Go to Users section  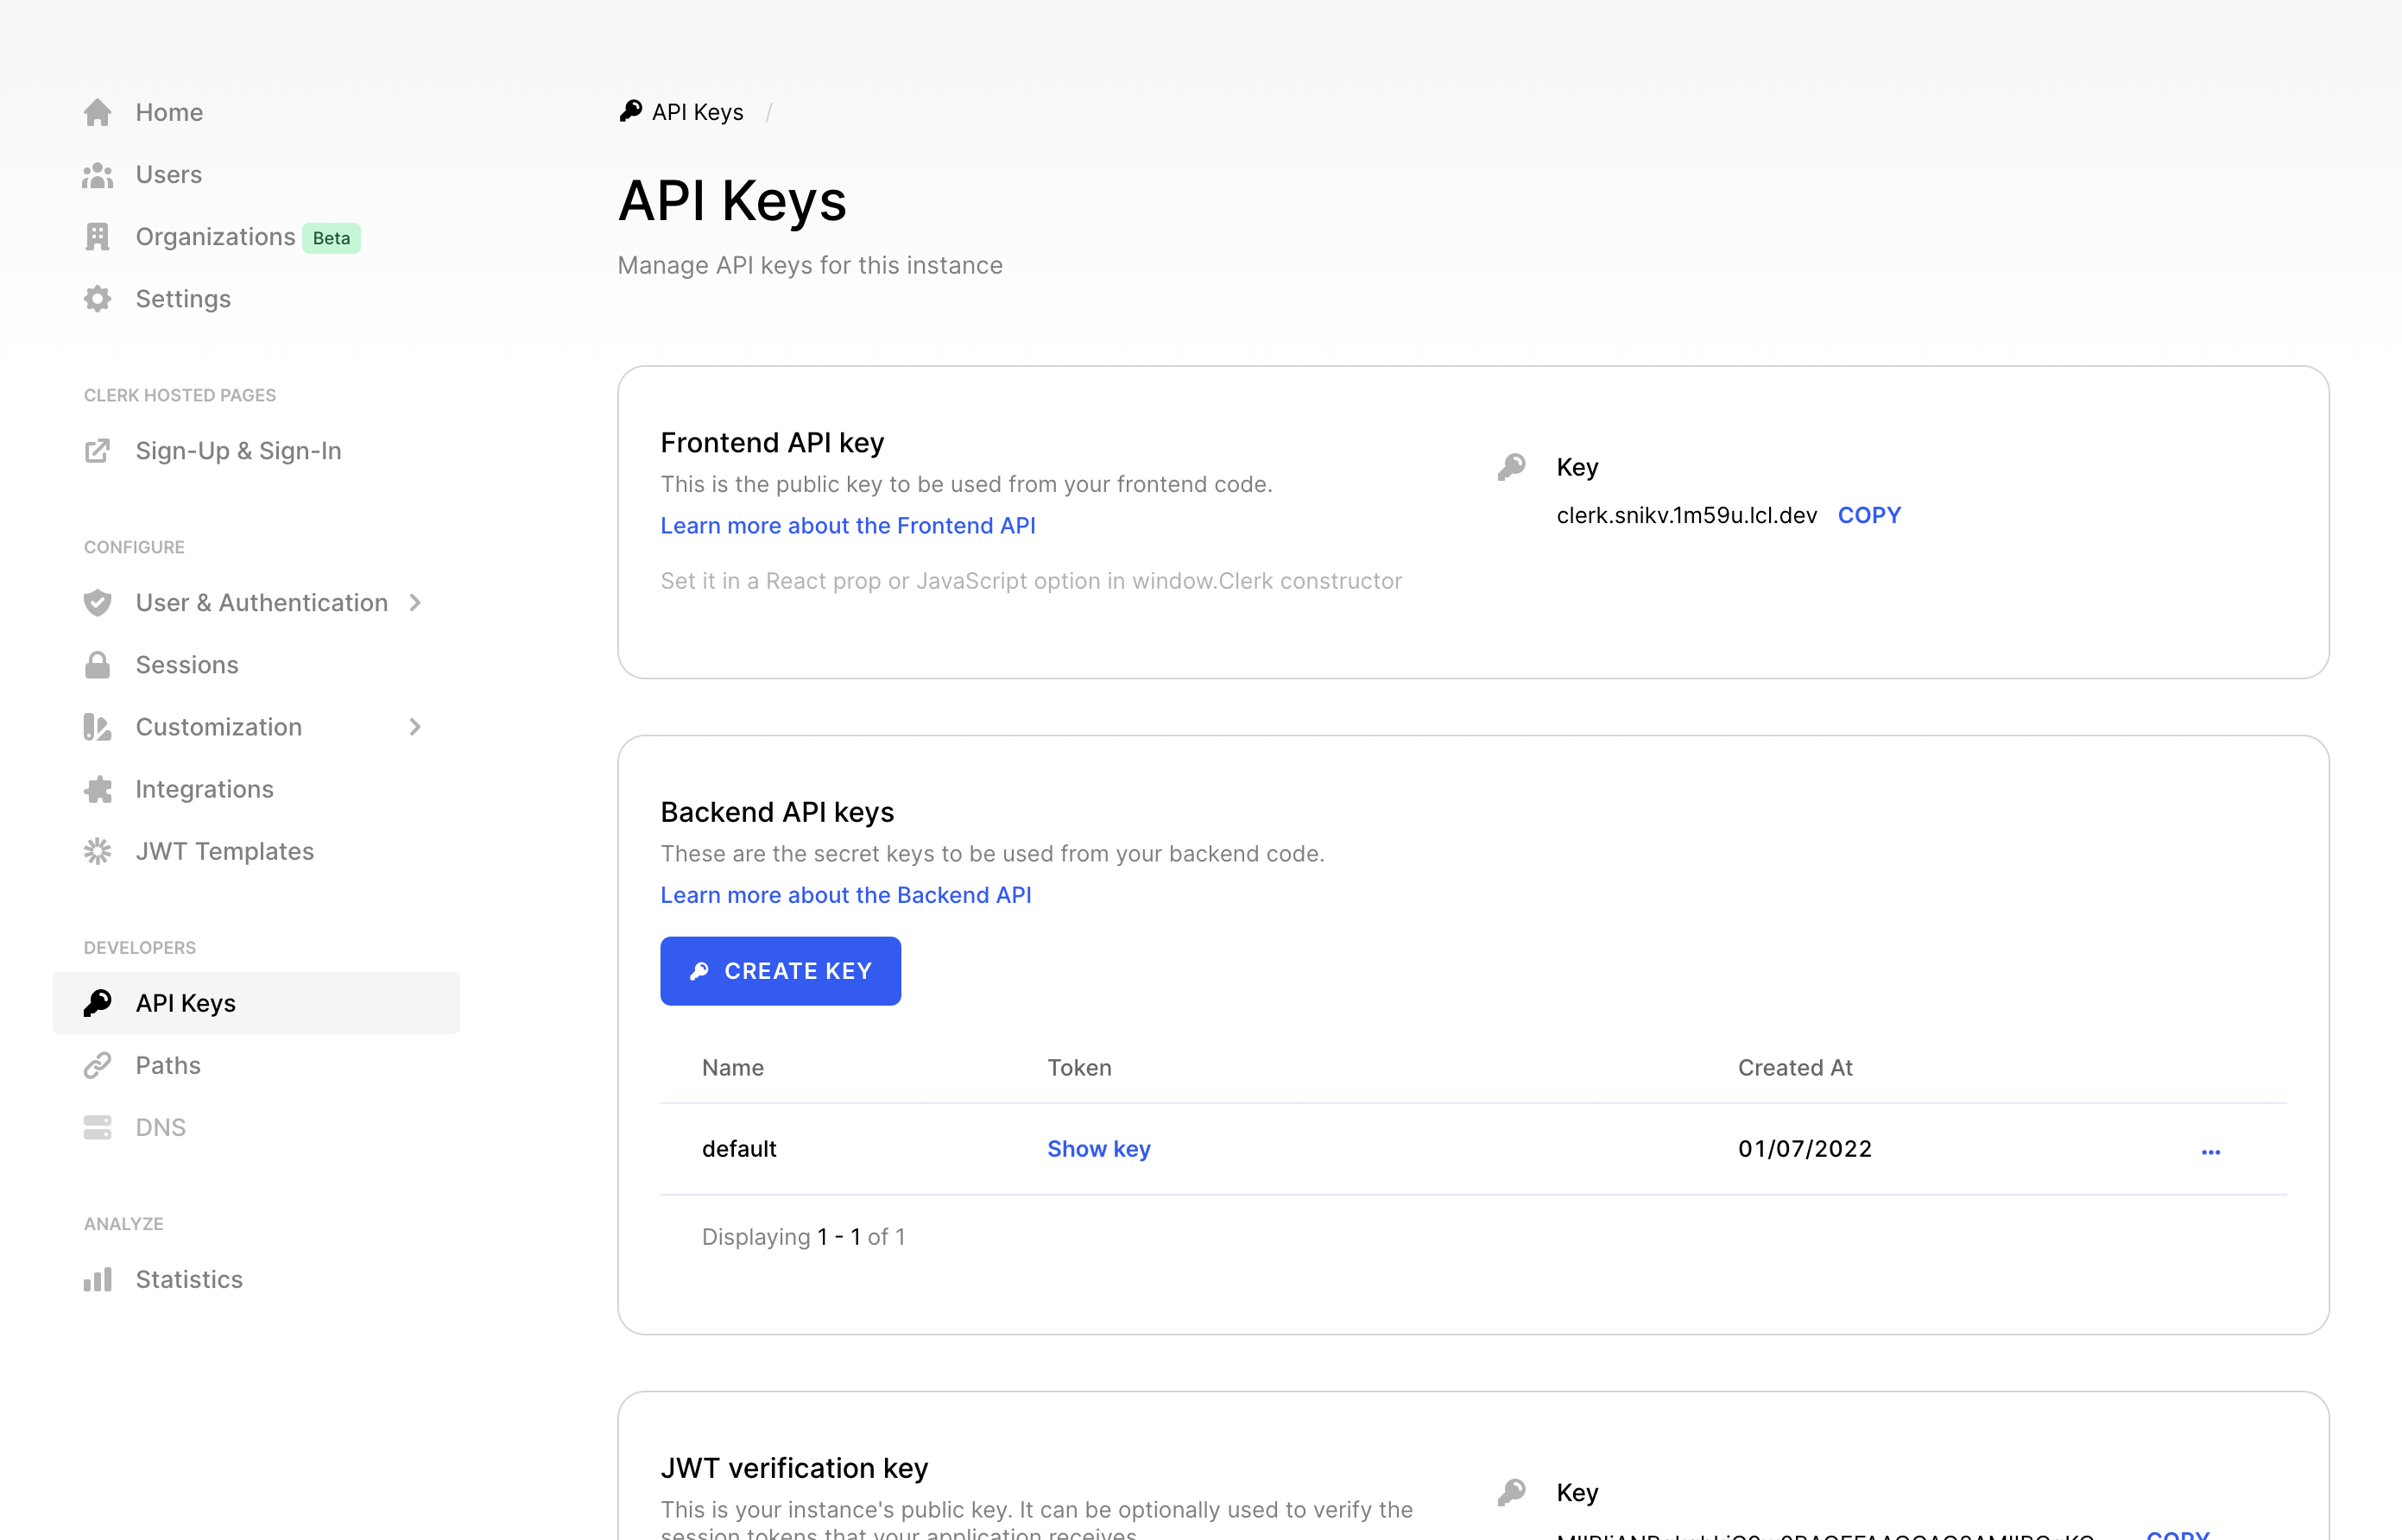coord(169,175)
